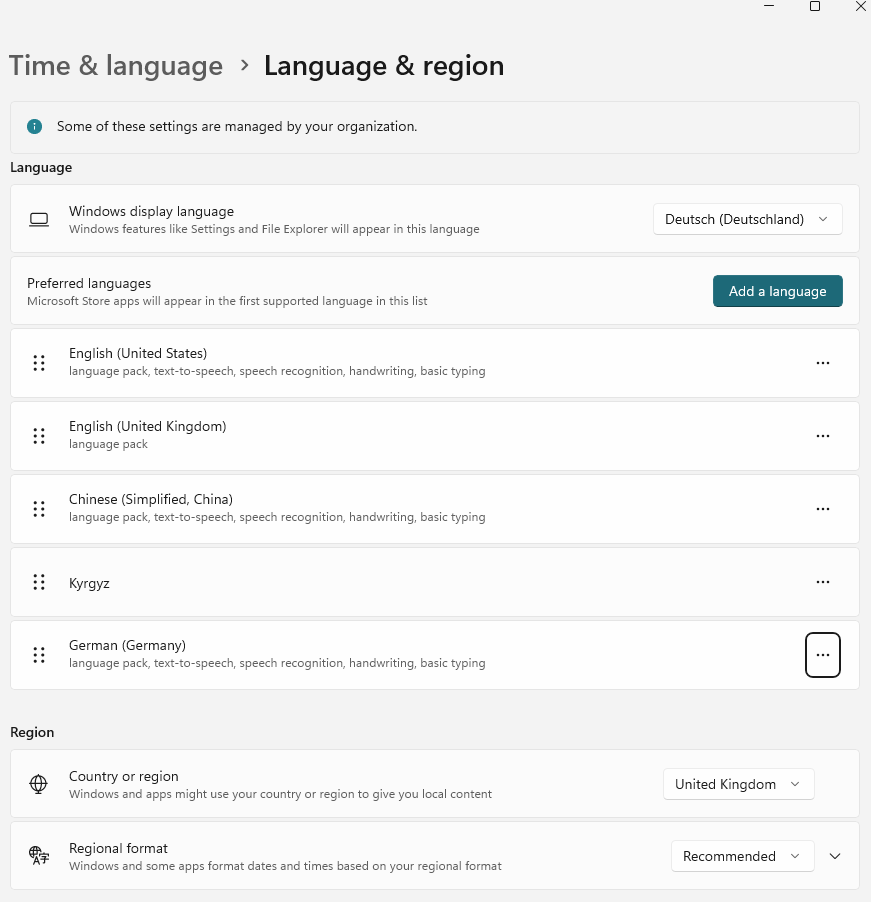This screenshot has width=871, height=902.
Task: Open the Country or region dropdown
Action: point(739,784)
